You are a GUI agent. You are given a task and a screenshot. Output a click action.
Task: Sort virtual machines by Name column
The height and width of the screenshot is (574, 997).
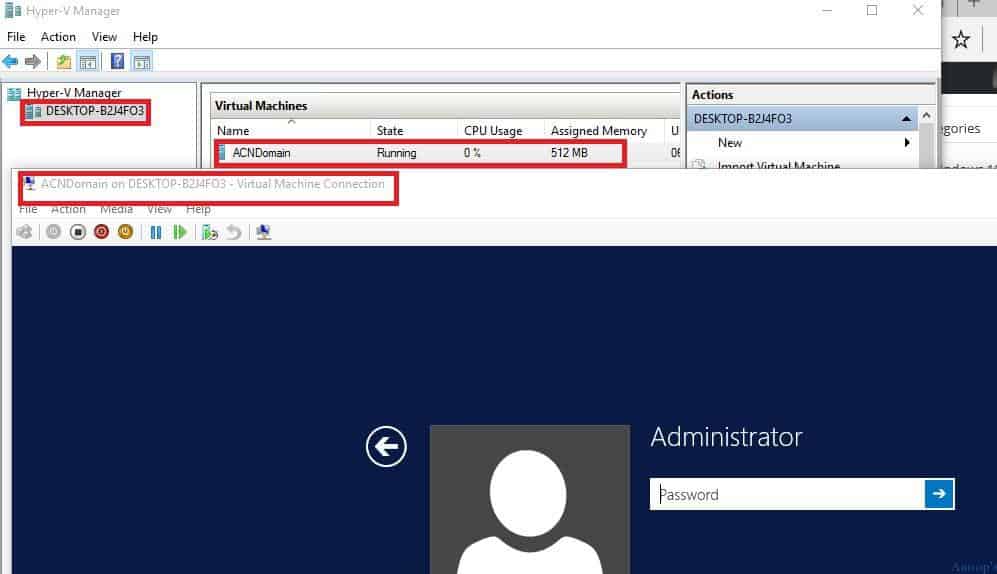coord(233,130)
